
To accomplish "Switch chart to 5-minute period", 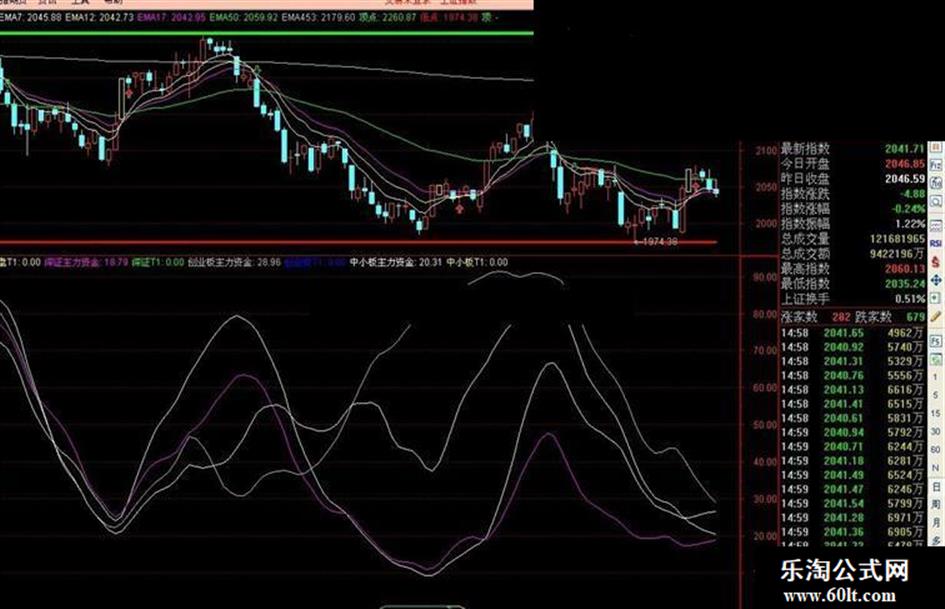I will (936, 395).
